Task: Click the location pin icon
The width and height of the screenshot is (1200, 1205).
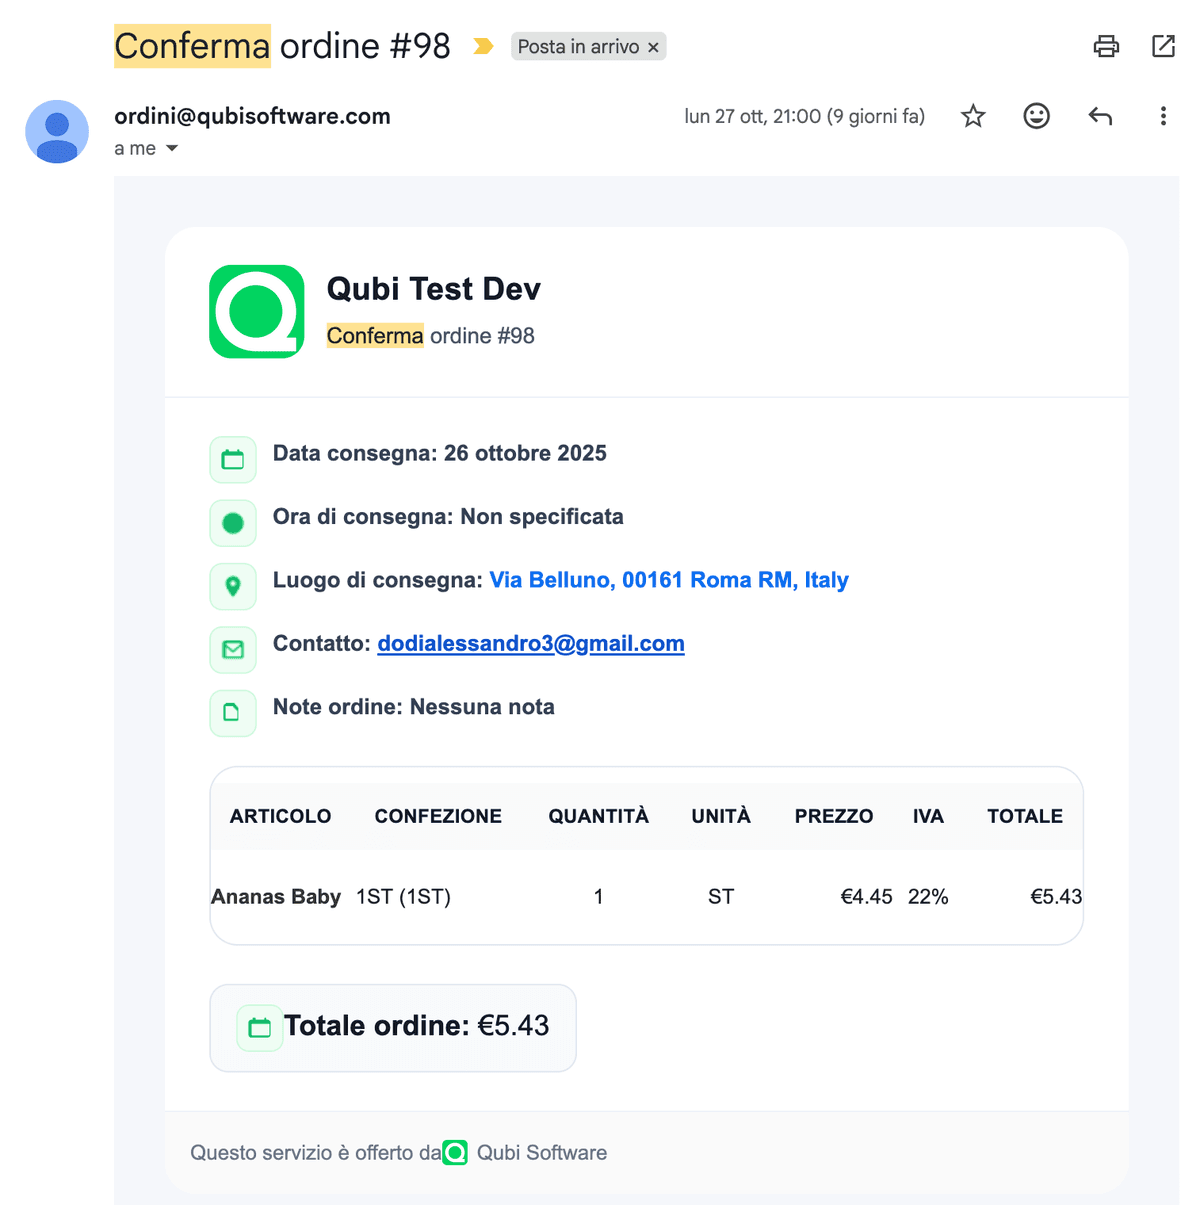Action: (x=233, y=586)
